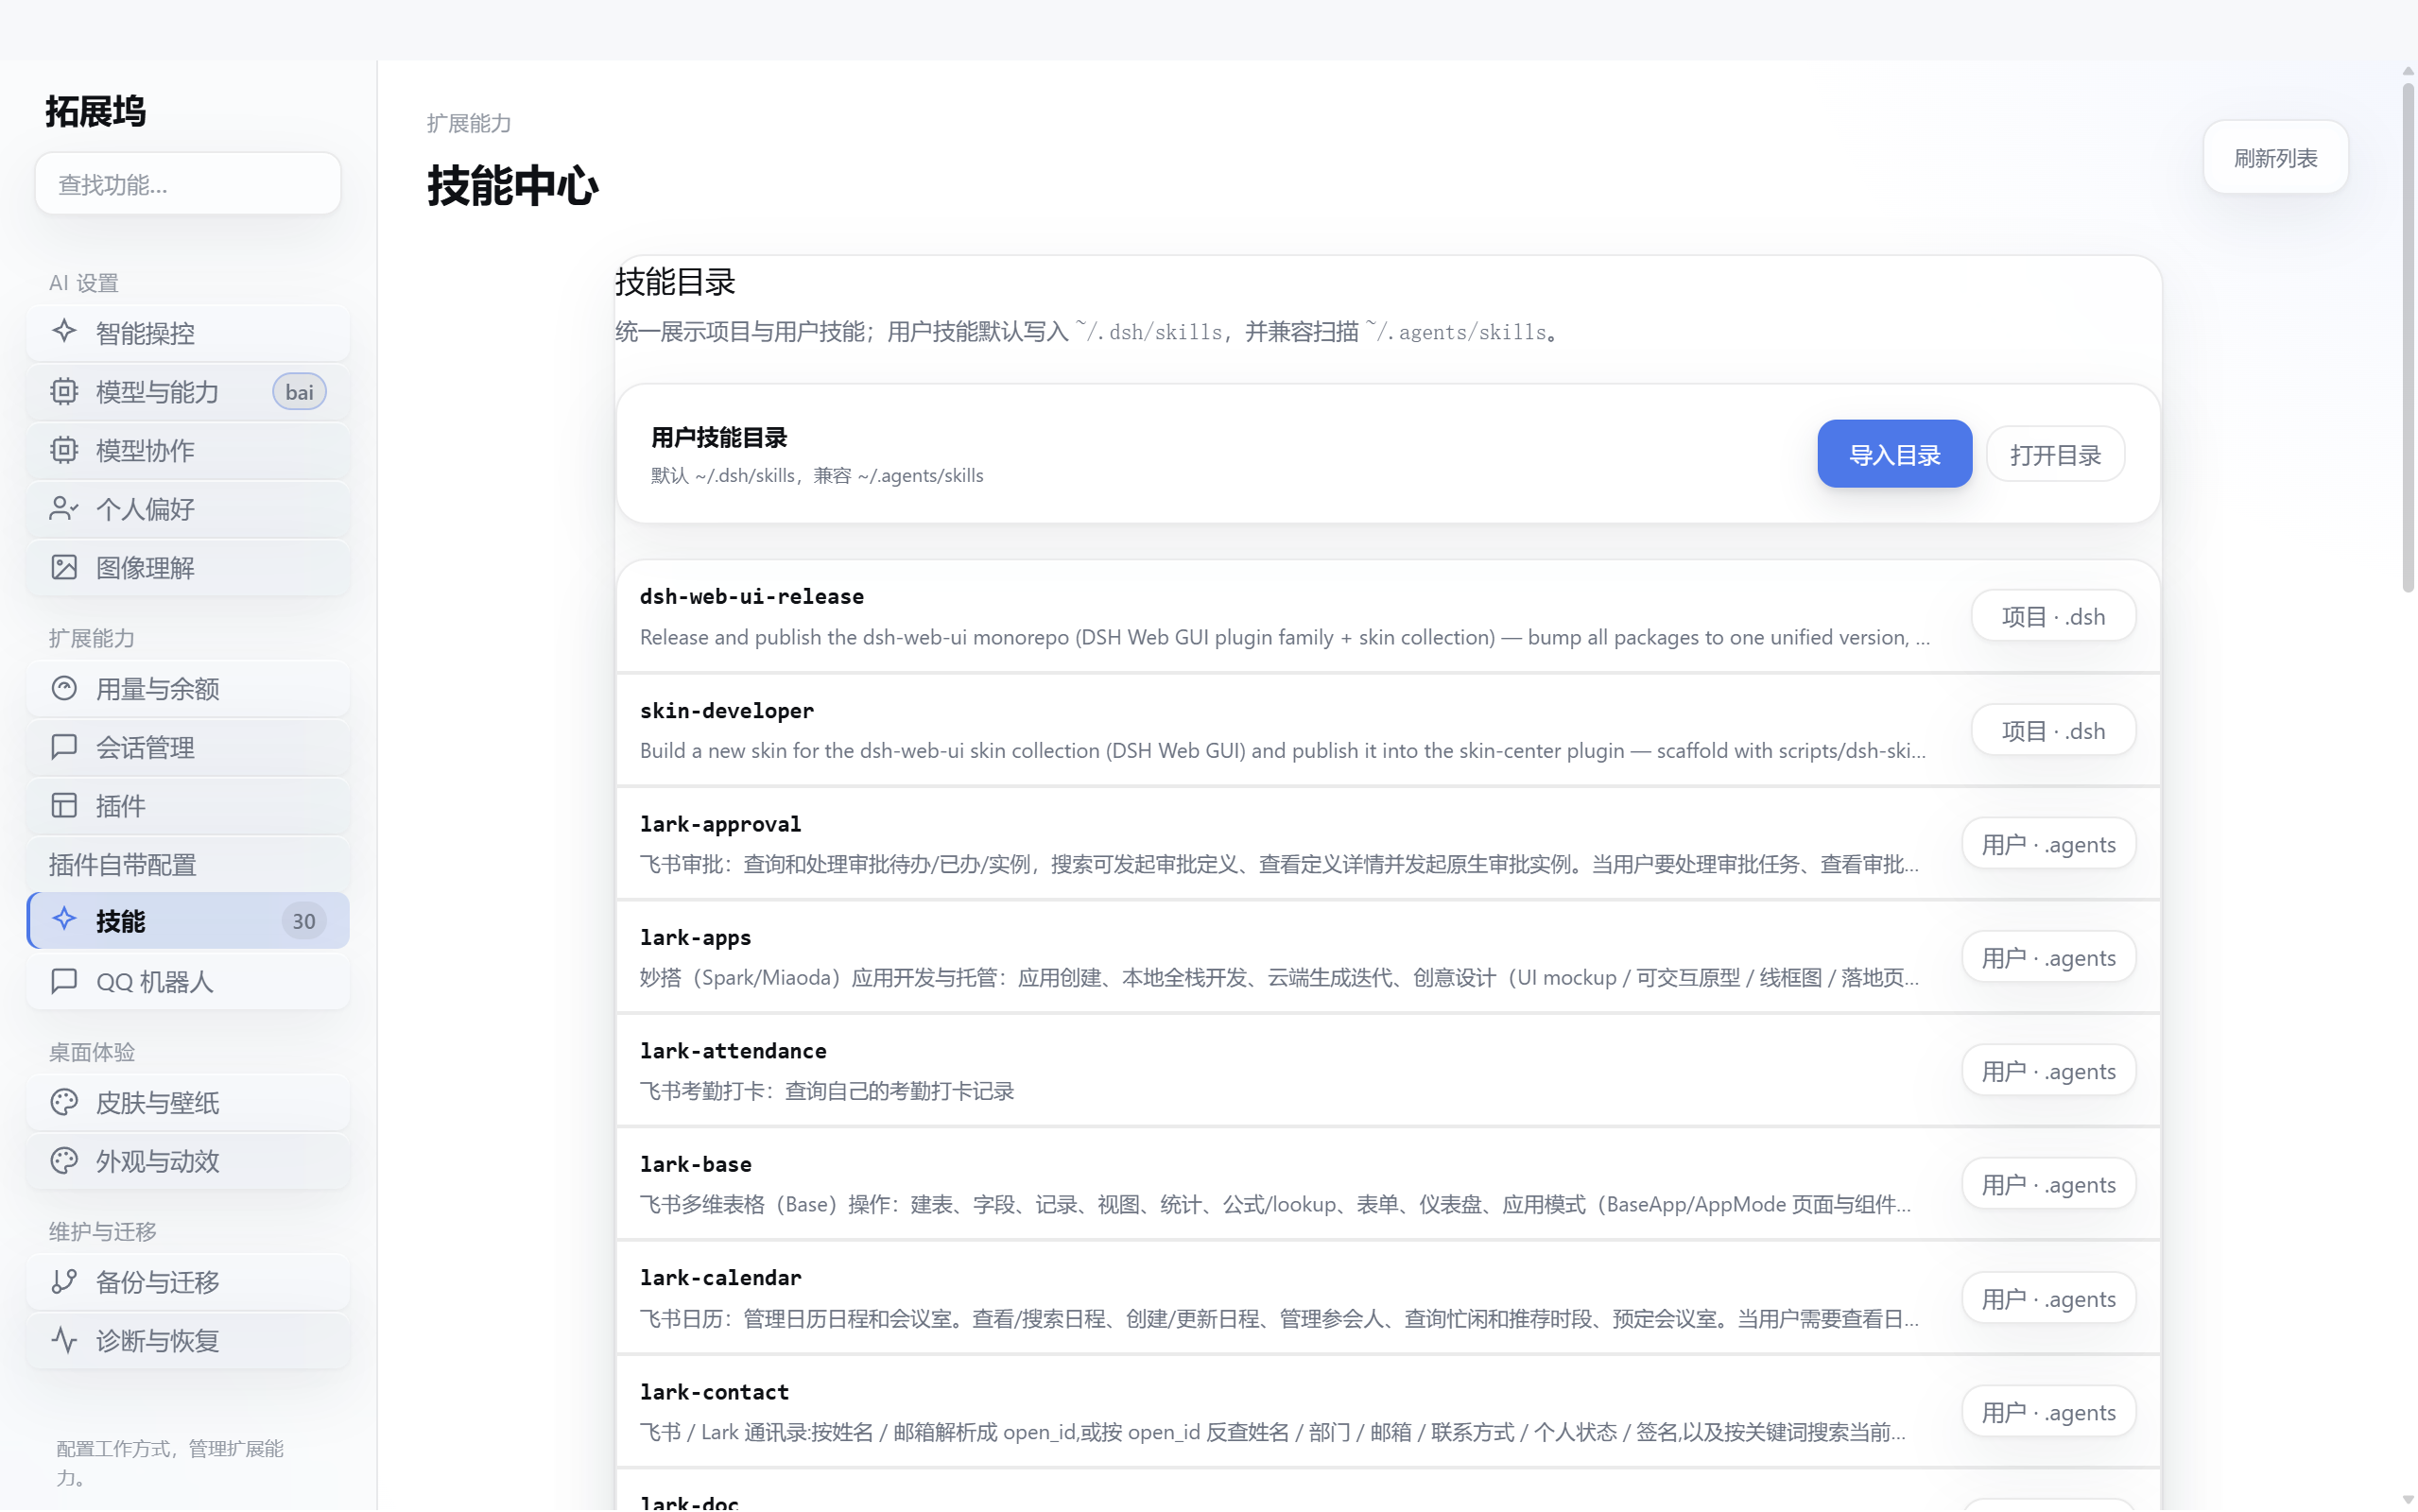Screen dimensions: 2418x1512
Task: Go to 皮肤与壁纸 page
Action: [188, 1102]
